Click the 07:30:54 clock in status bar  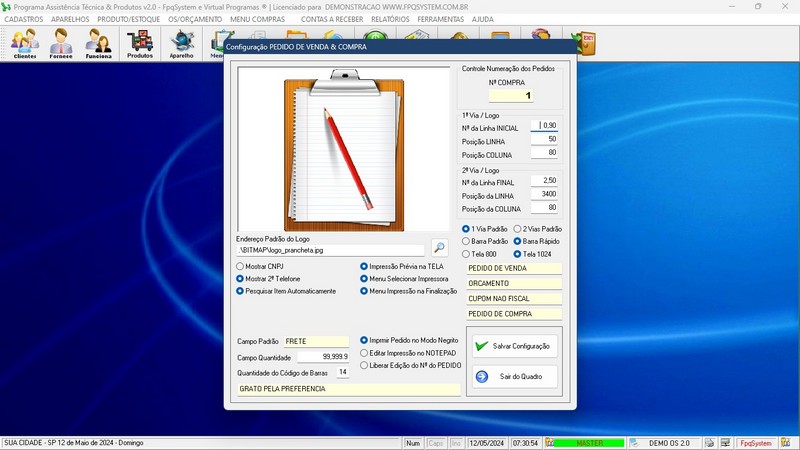[x=525, y=443]
